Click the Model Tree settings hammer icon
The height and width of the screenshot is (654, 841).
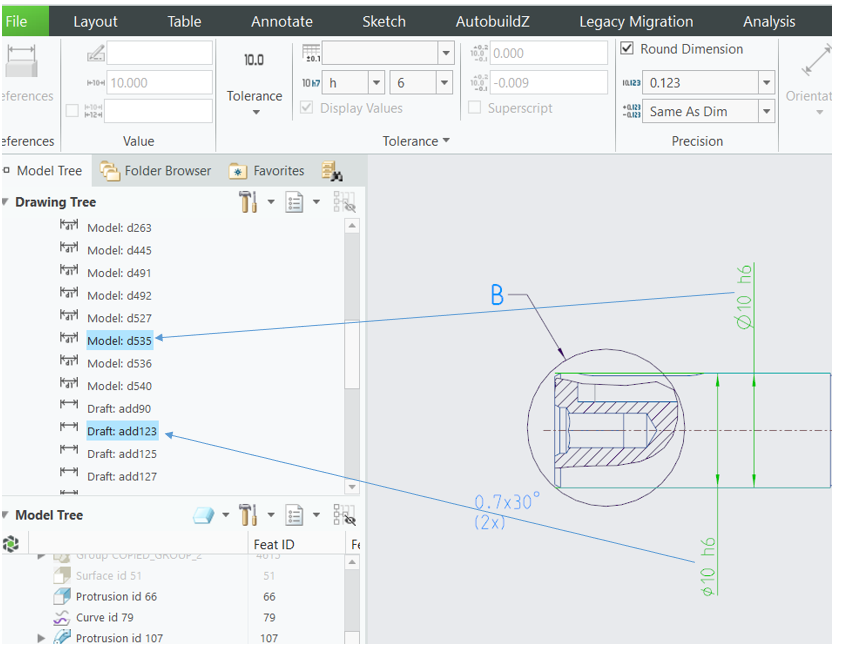tap(249, 516)
